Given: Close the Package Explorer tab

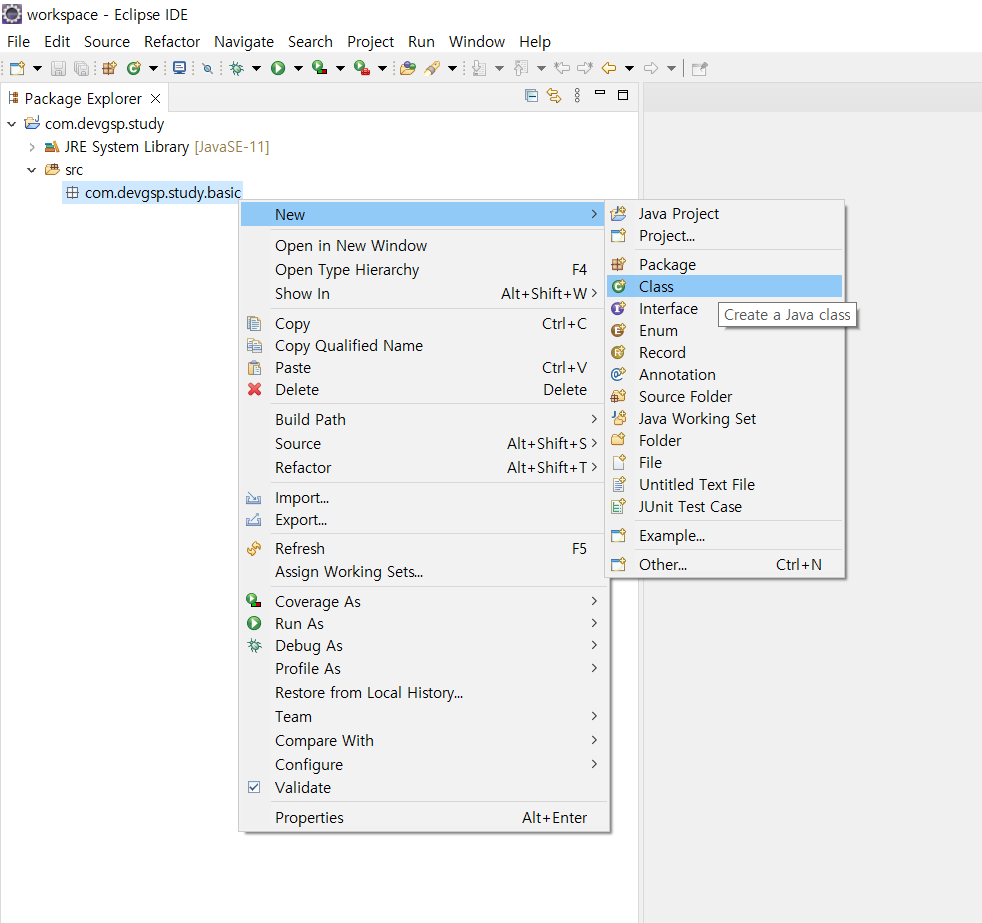Looking at the screenshot, I should pyautogui.click(x=155, y=98).
